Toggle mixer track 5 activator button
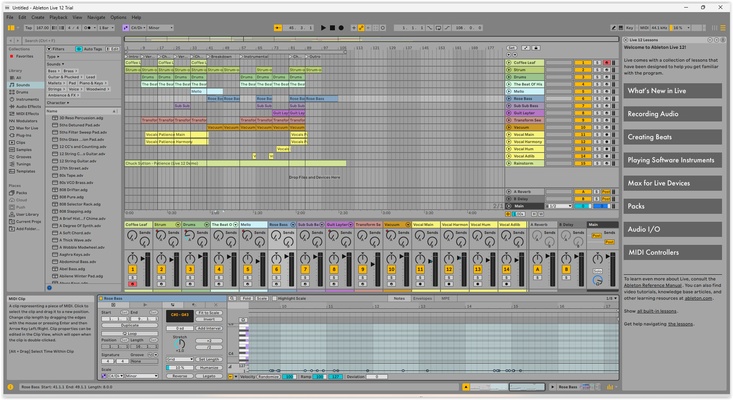Viewport: 733px width, 400px height. [248, 269]
